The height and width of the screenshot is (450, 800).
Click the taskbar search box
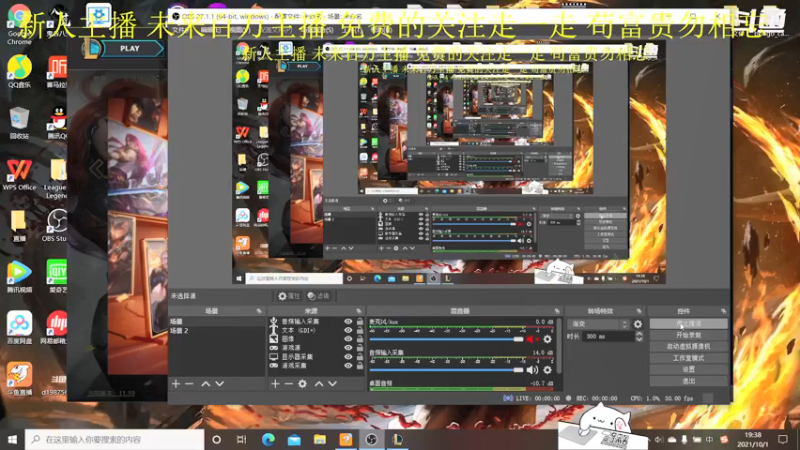(x=114, y=439)
